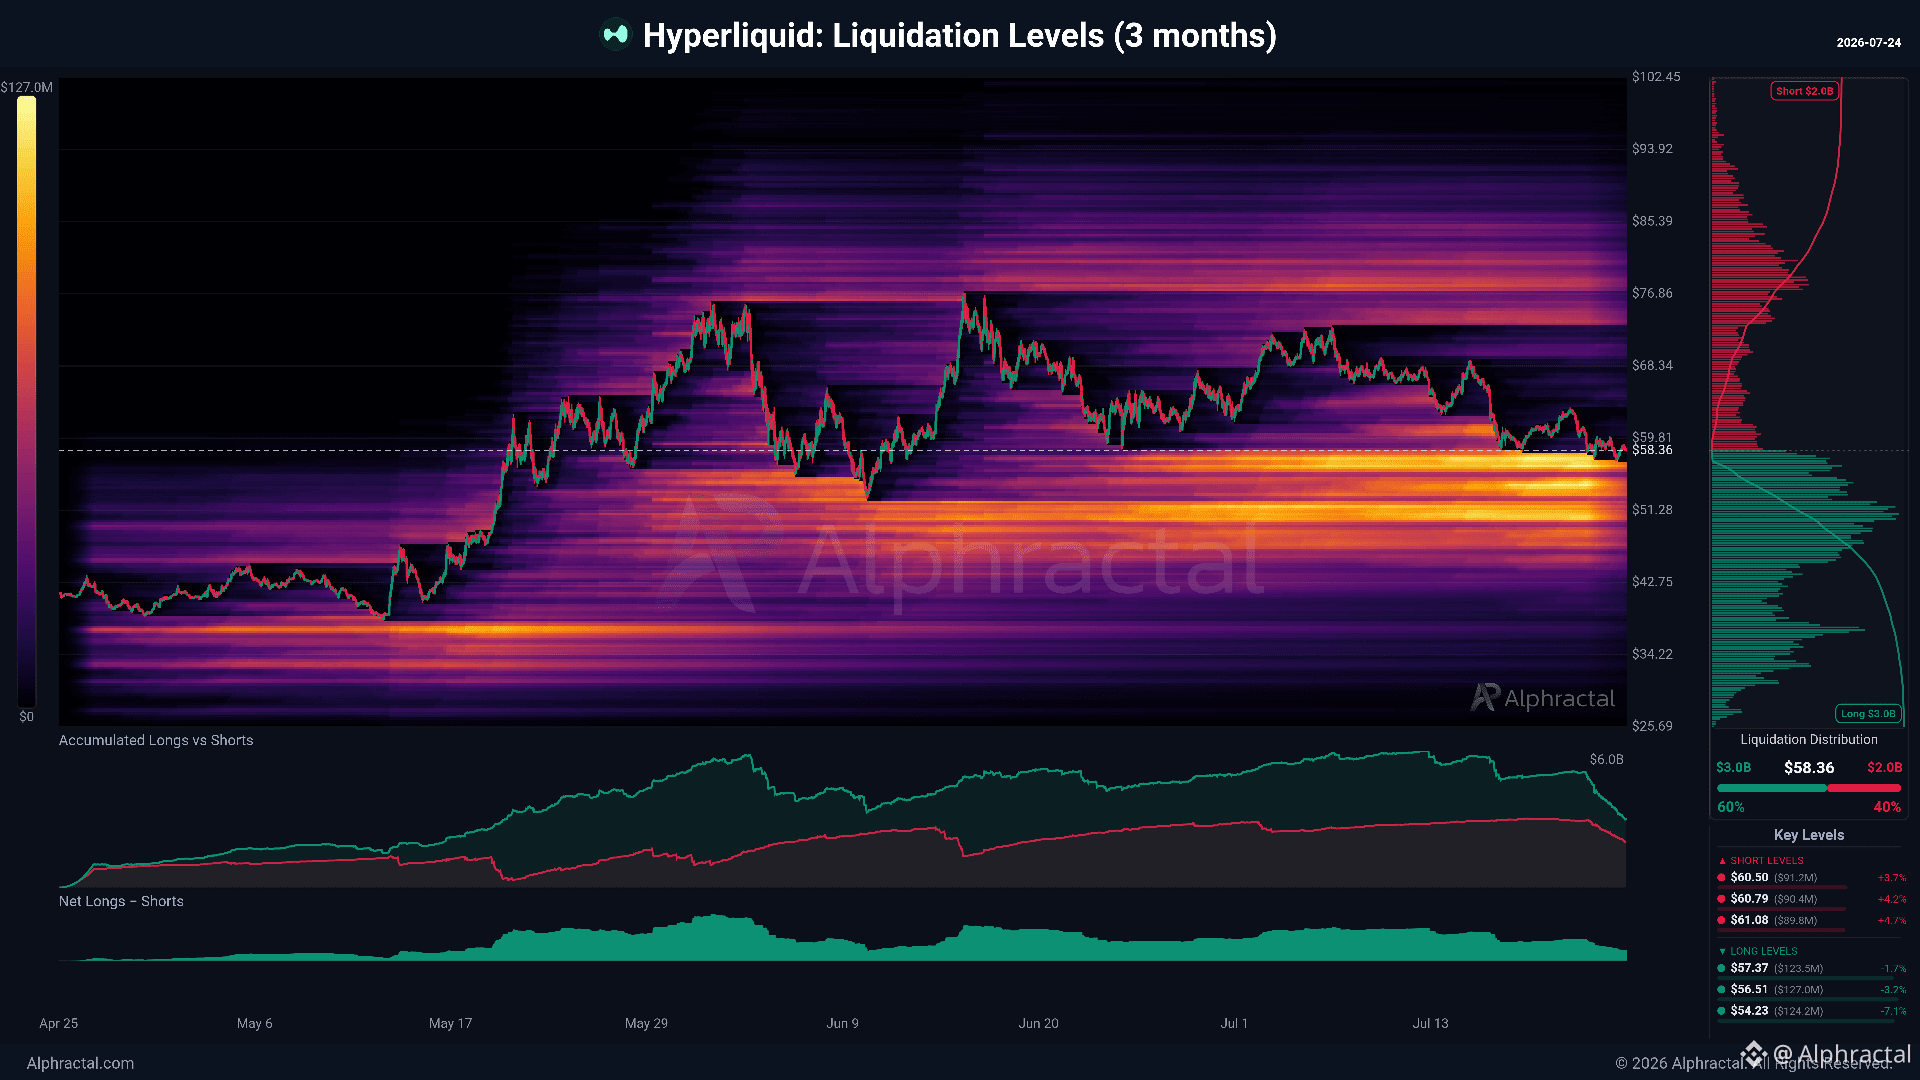Click the '$60.50' short level price
The height and width of the screenshot is (1080, 1920).
click(x=1750, y=878)
